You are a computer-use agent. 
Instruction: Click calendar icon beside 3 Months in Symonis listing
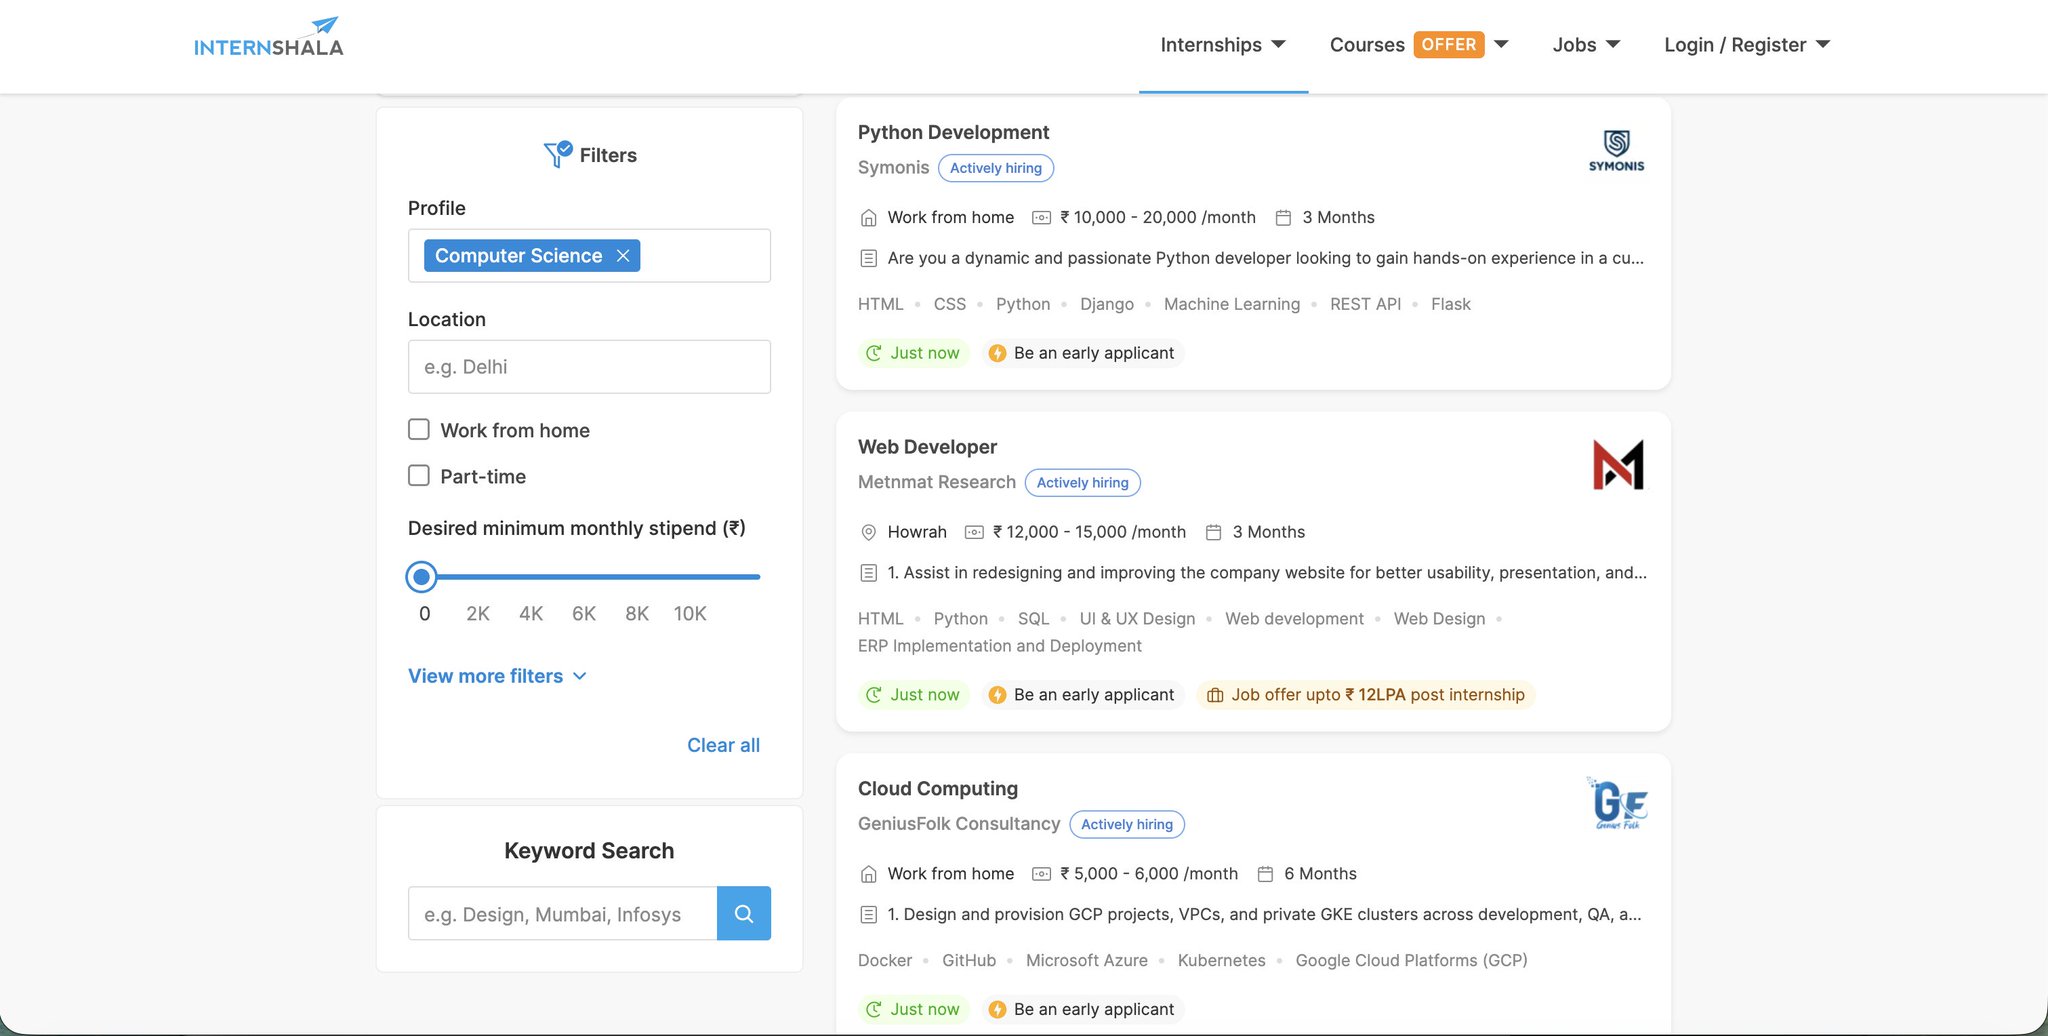tap(1283, 218)
